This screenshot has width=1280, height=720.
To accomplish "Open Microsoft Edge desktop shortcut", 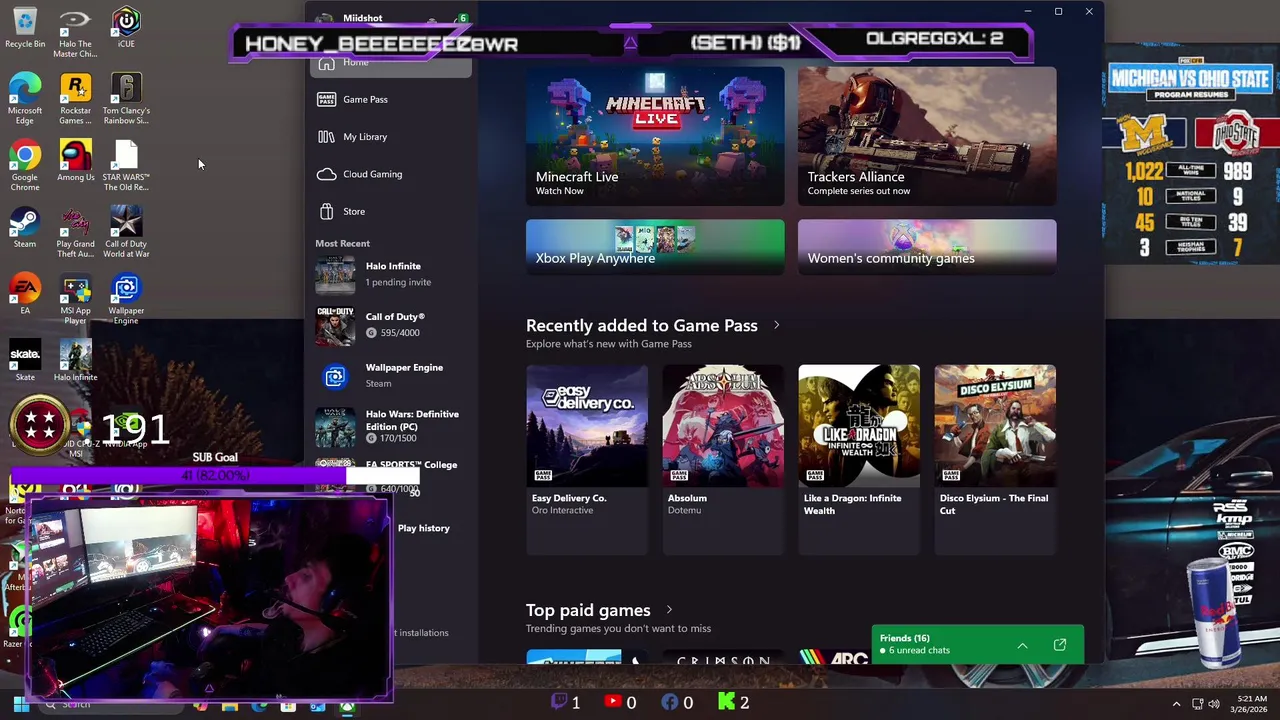I will click(x=25, y=99).
